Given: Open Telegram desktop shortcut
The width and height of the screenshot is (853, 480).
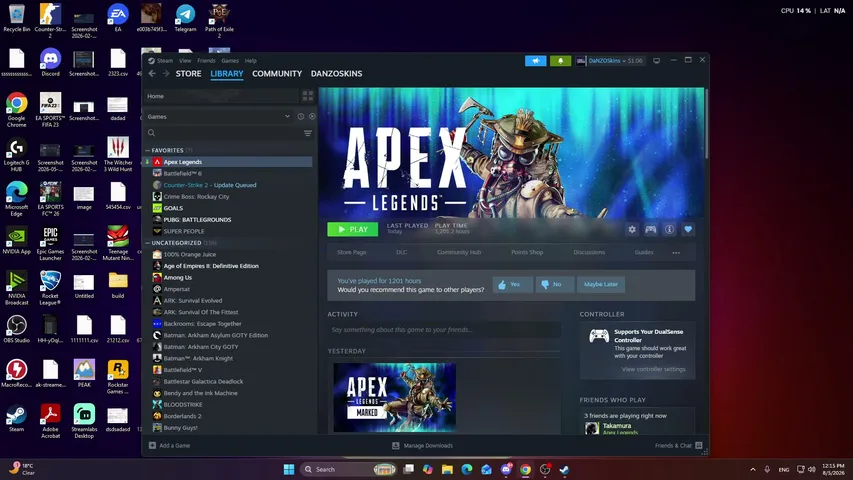Looking at the screenshot, I should [185, 18].
